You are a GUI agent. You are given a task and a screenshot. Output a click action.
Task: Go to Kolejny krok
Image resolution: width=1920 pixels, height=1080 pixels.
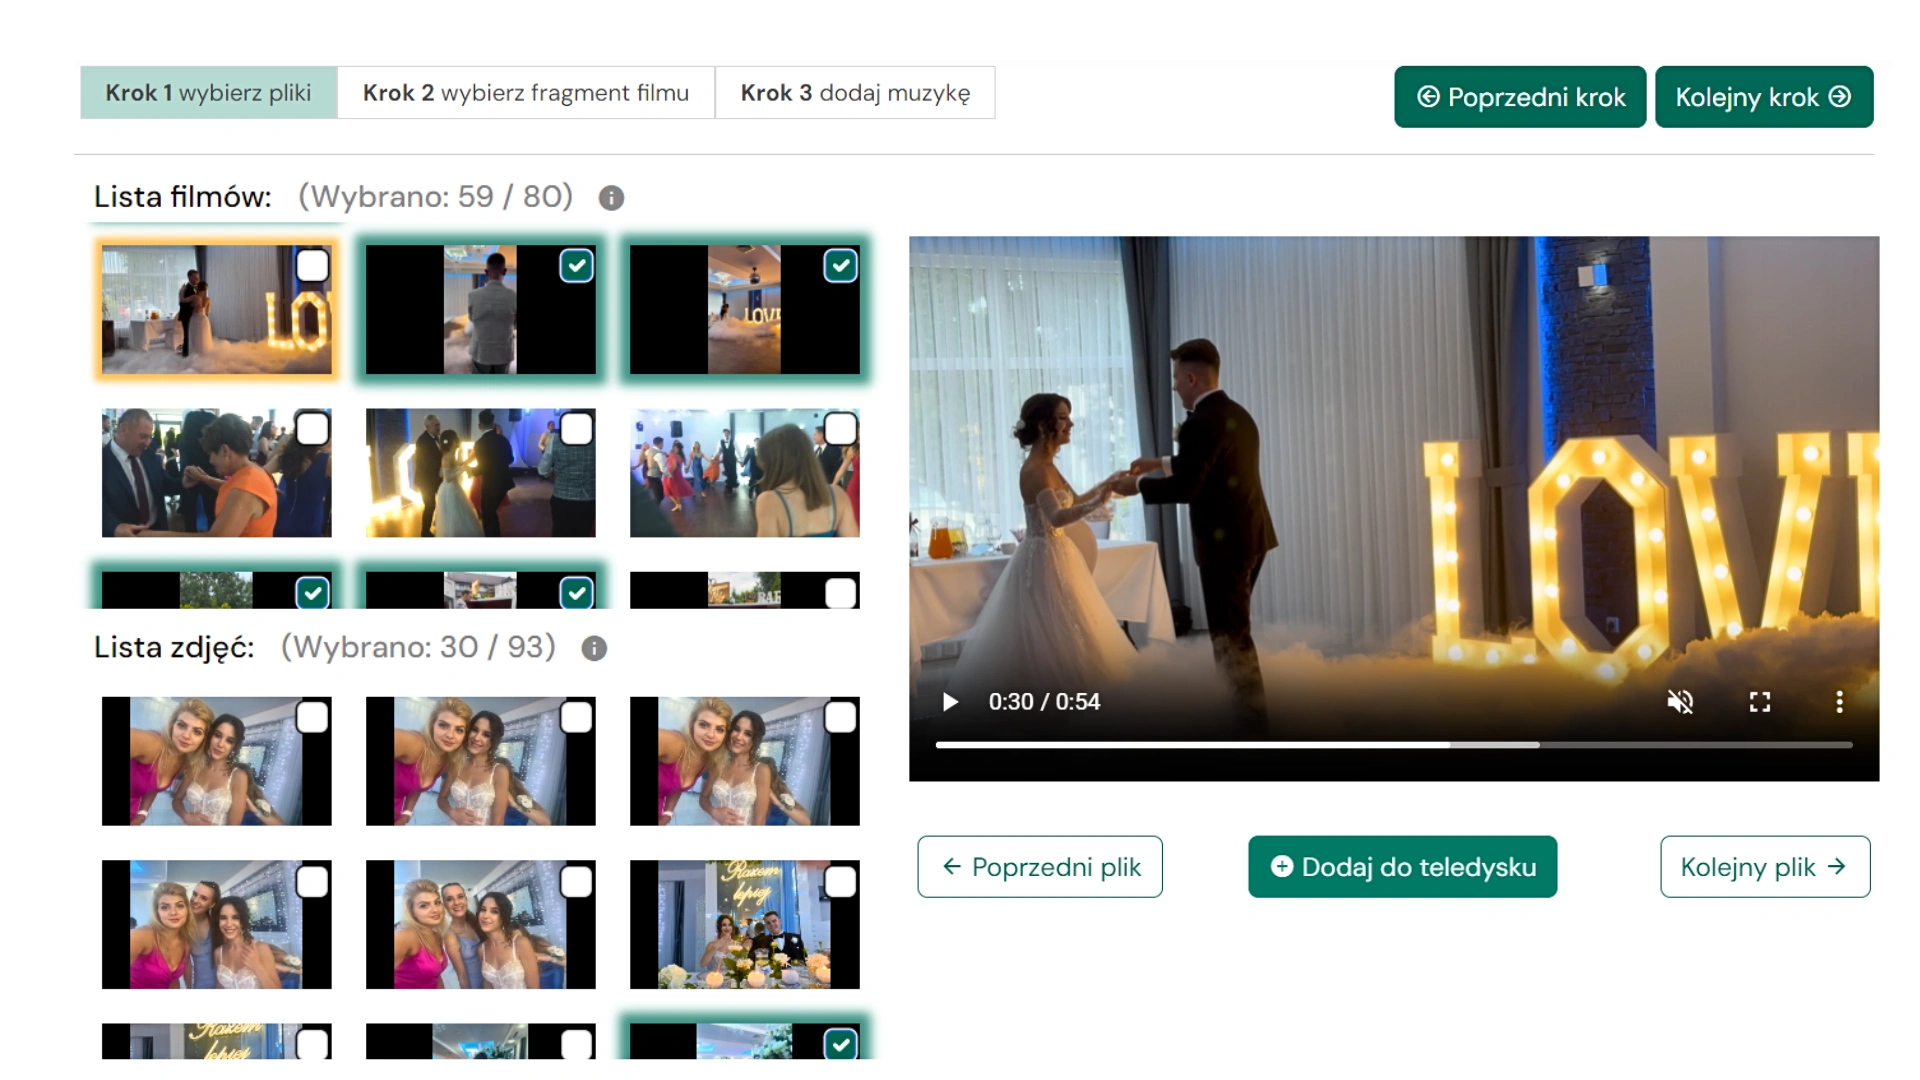pyautogui.click(x=1763, y=97)
